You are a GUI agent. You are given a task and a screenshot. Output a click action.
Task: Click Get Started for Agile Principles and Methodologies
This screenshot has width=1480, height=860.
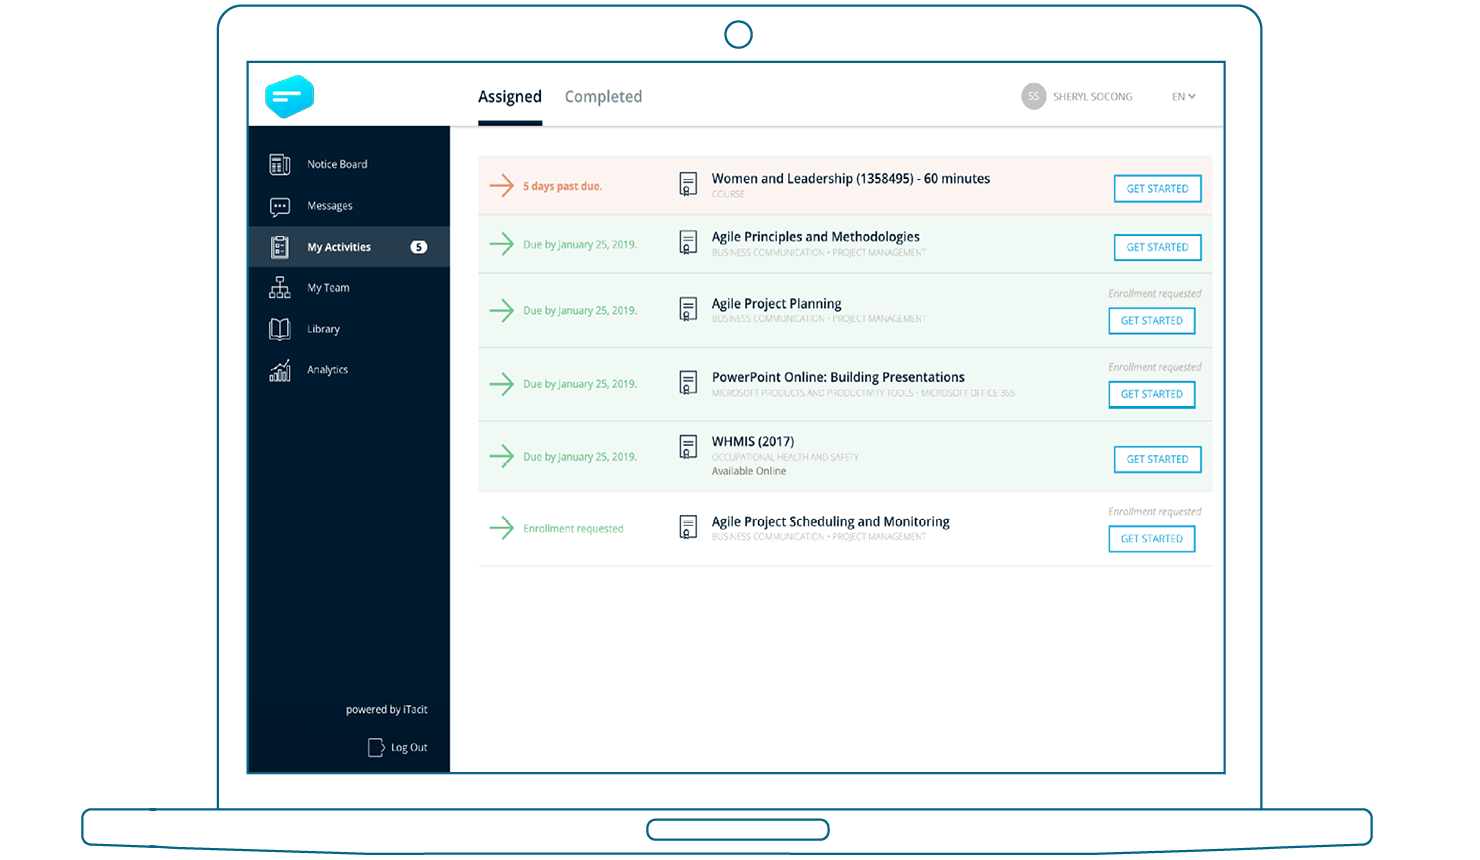[x=1157, y=247]
